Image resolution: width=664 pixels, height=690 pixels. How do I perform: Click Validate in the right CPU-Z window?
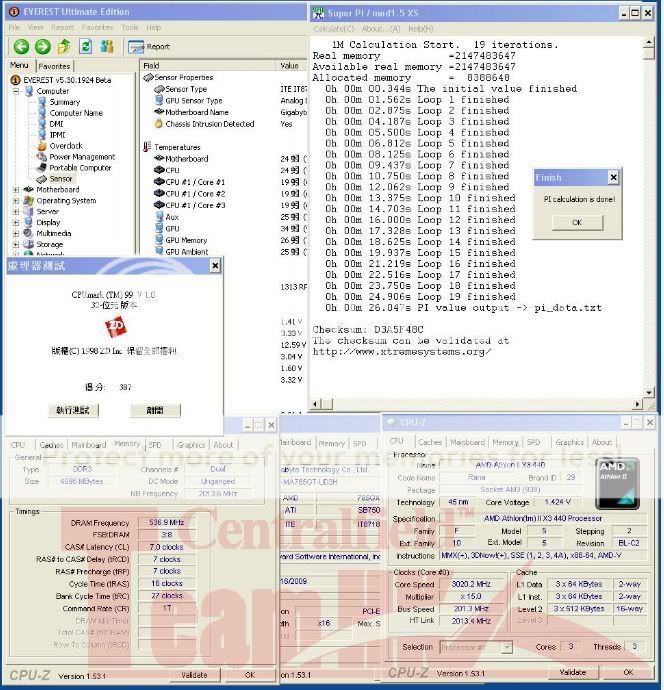(x=573, y=673)
